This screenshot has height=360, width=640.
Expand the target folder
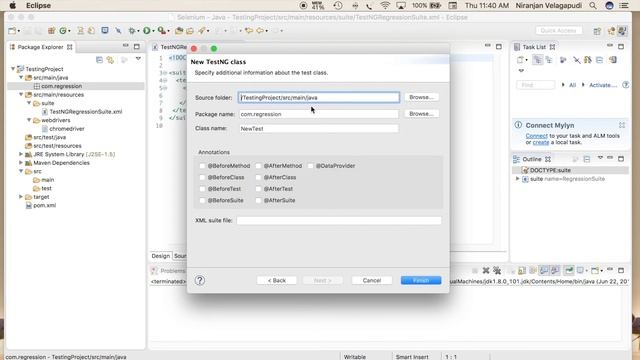21,197
